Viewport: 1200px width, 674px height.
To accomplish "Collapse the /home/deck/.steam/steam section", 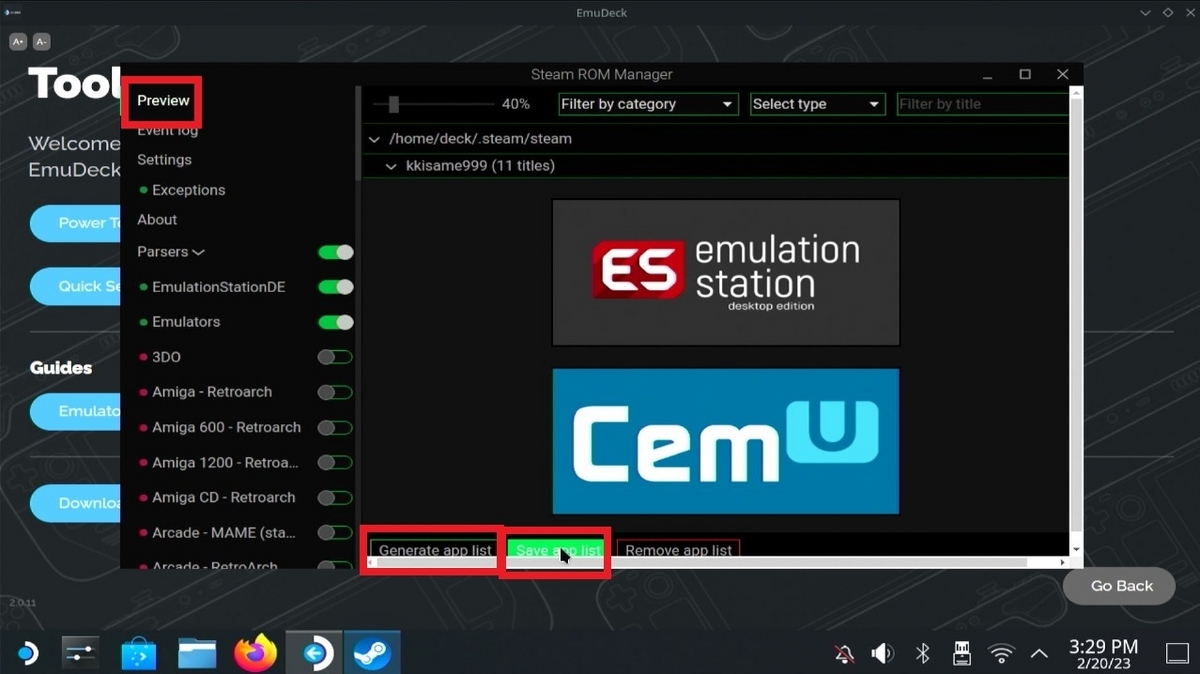I will click(x=374, y=139).
